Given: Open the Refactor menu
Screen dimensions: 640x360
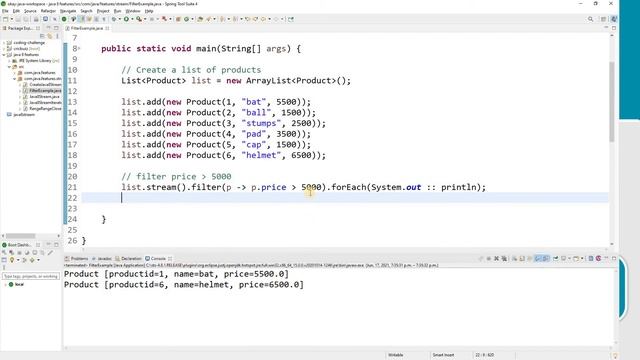Looking at the screenshot, I should pyautogui.click(x=48, y=11).
